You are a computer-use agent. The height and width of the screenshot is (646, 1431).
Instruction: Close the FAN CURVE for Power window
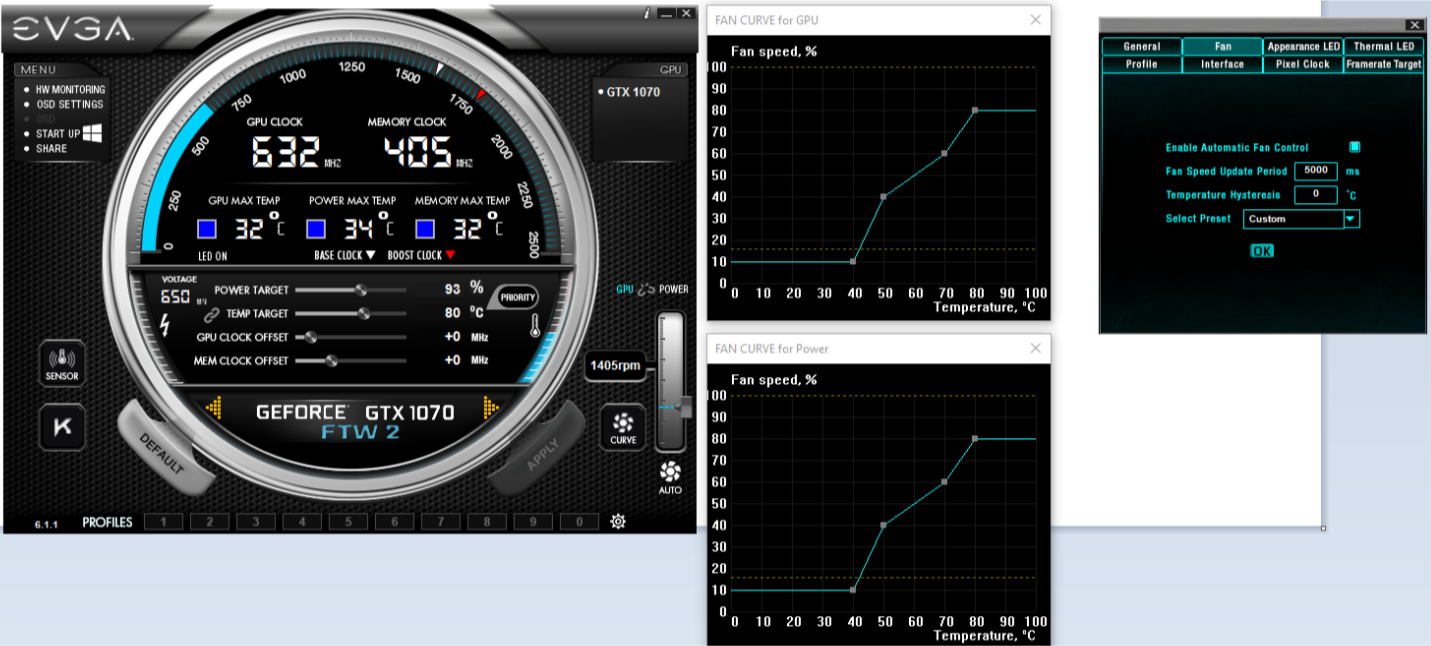coord(1035,348)
